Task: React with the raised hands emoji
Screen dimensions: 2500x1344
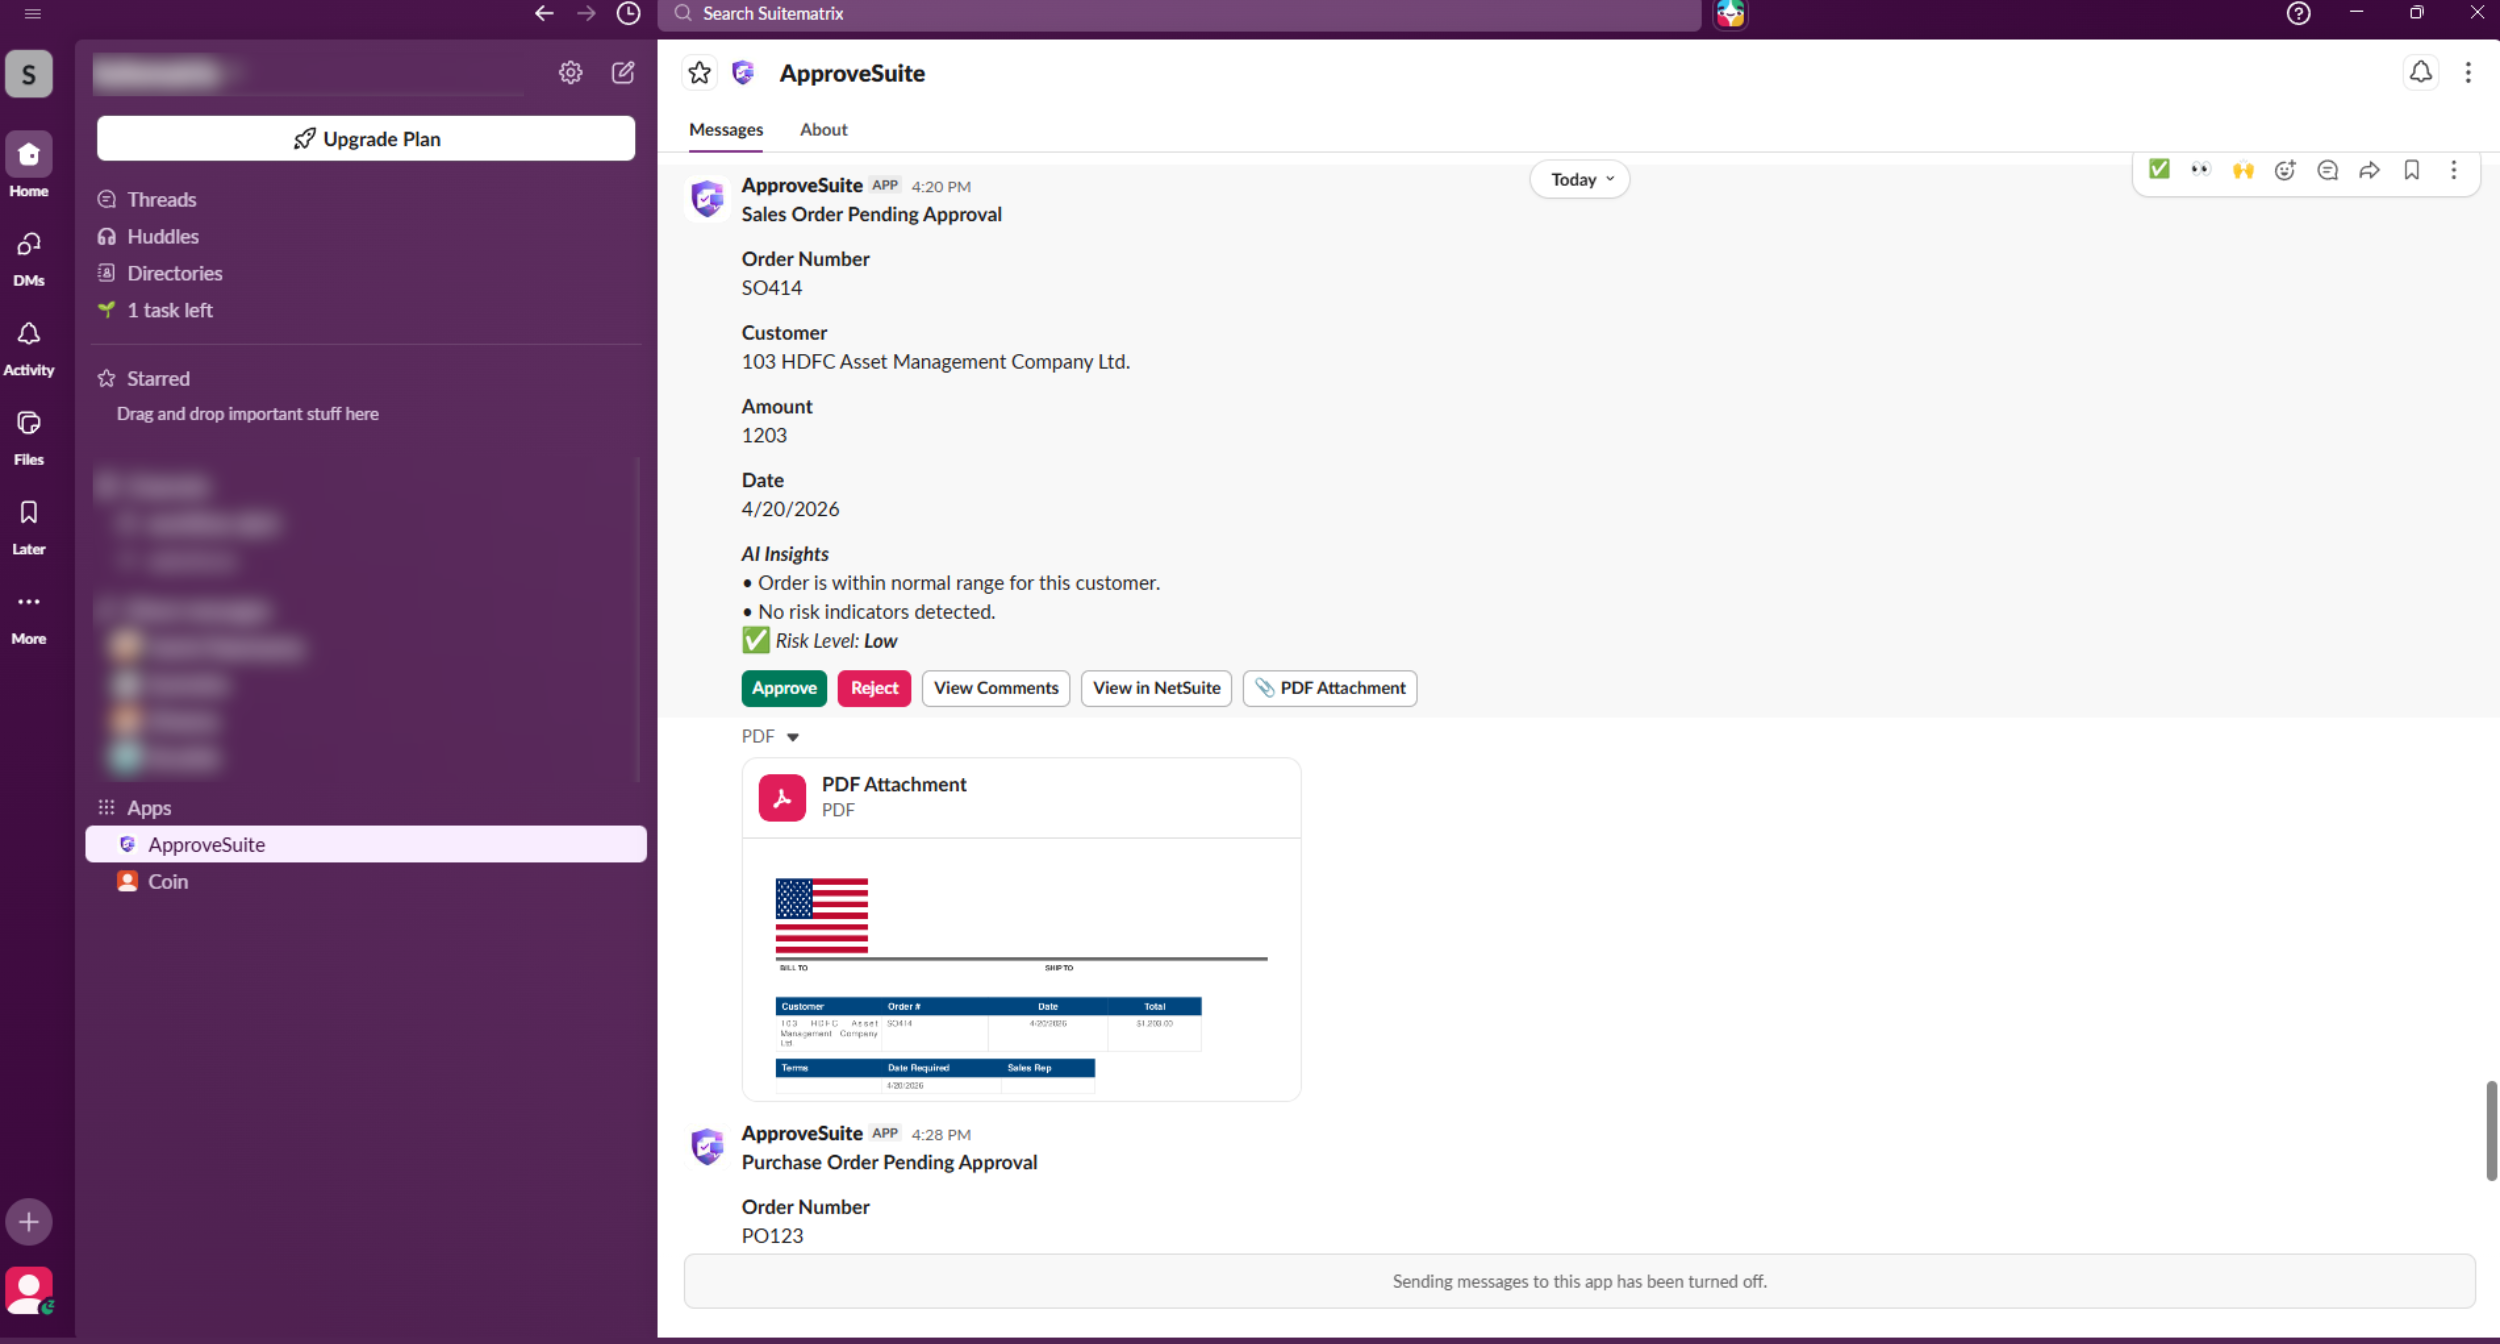Action: (2243, 170)
